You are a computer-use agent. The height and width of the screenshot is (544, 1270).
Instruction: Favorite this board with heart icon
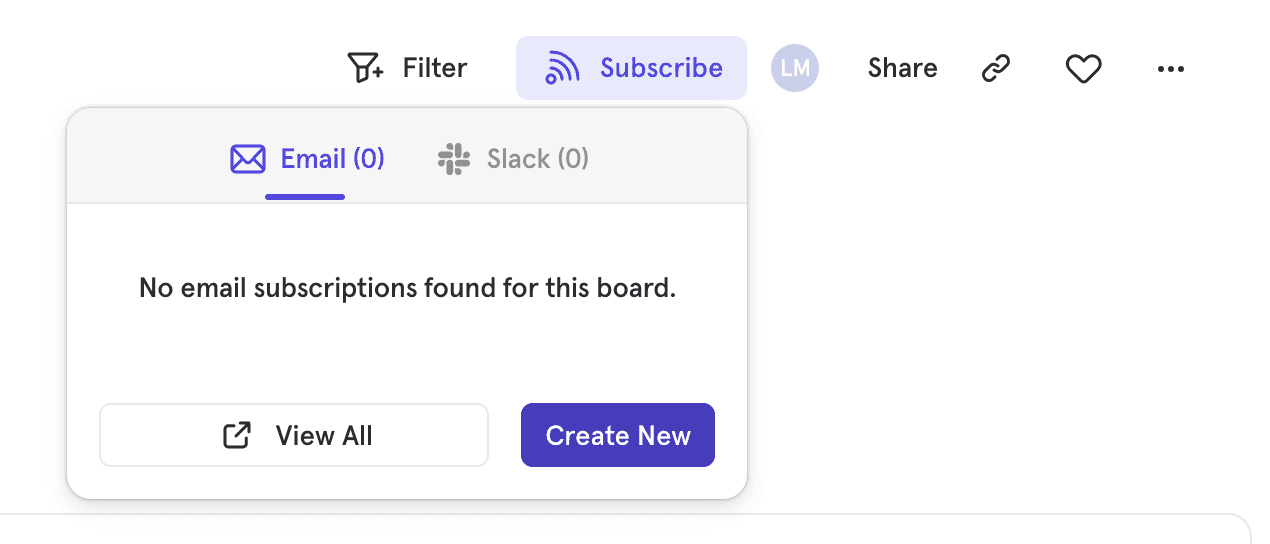tap(1083, 68)
